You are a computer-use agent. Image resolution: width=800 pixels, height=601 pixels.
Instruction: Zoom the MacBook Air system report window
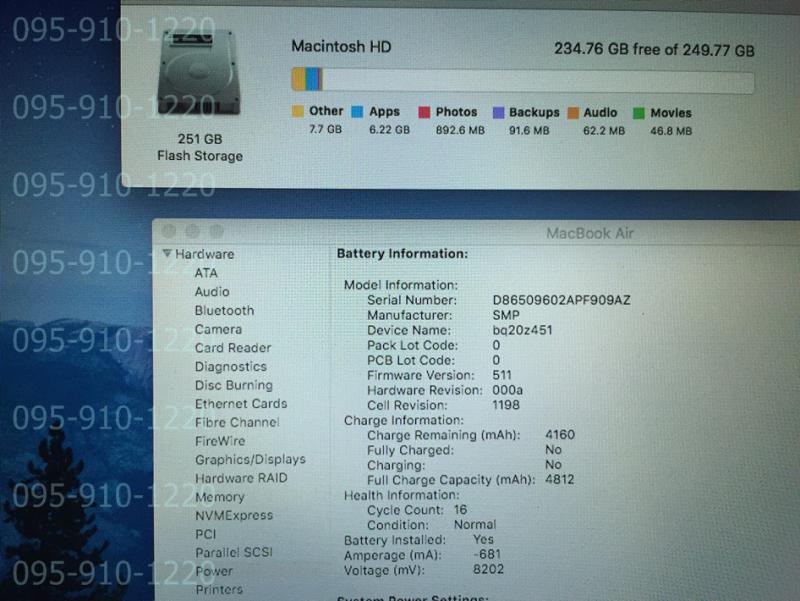click(x=216, y=232)
